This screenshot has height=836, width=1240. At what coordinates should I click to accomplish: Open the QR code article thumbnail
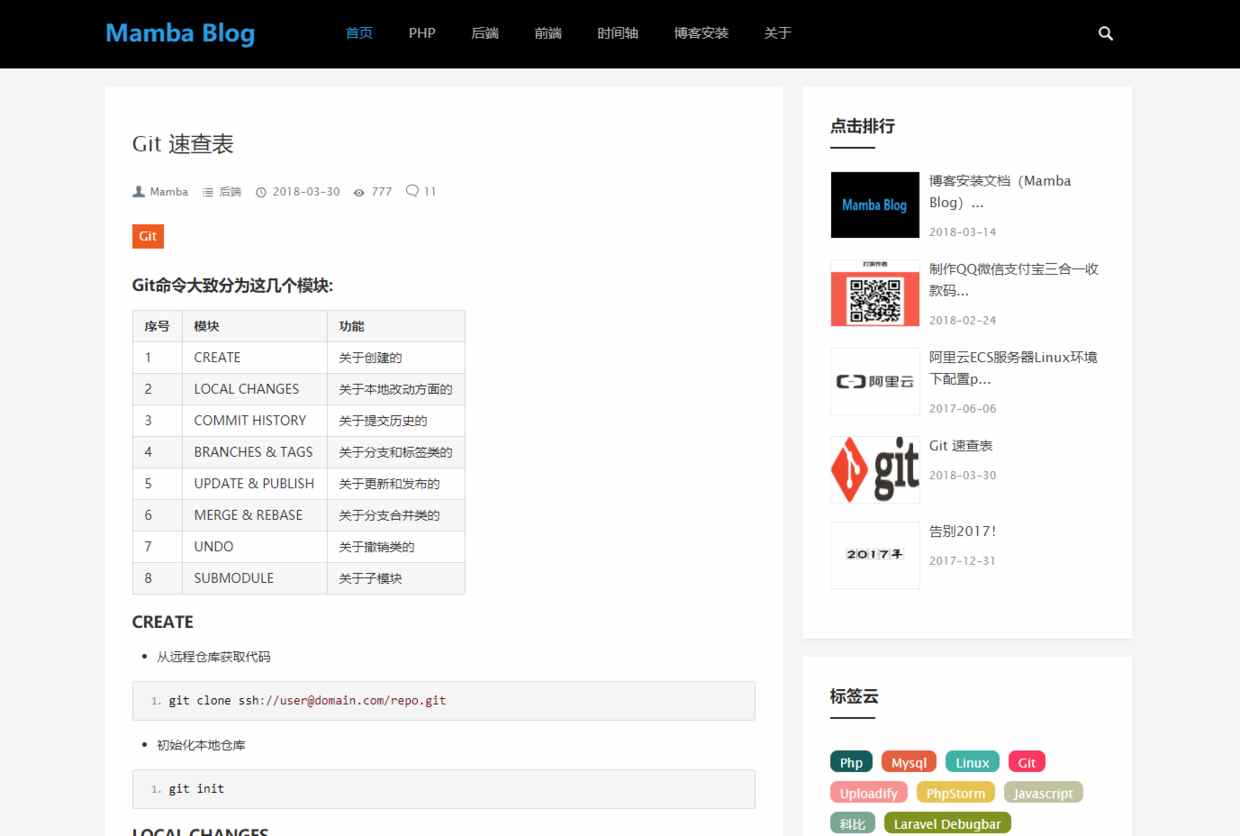pos(874,293)
